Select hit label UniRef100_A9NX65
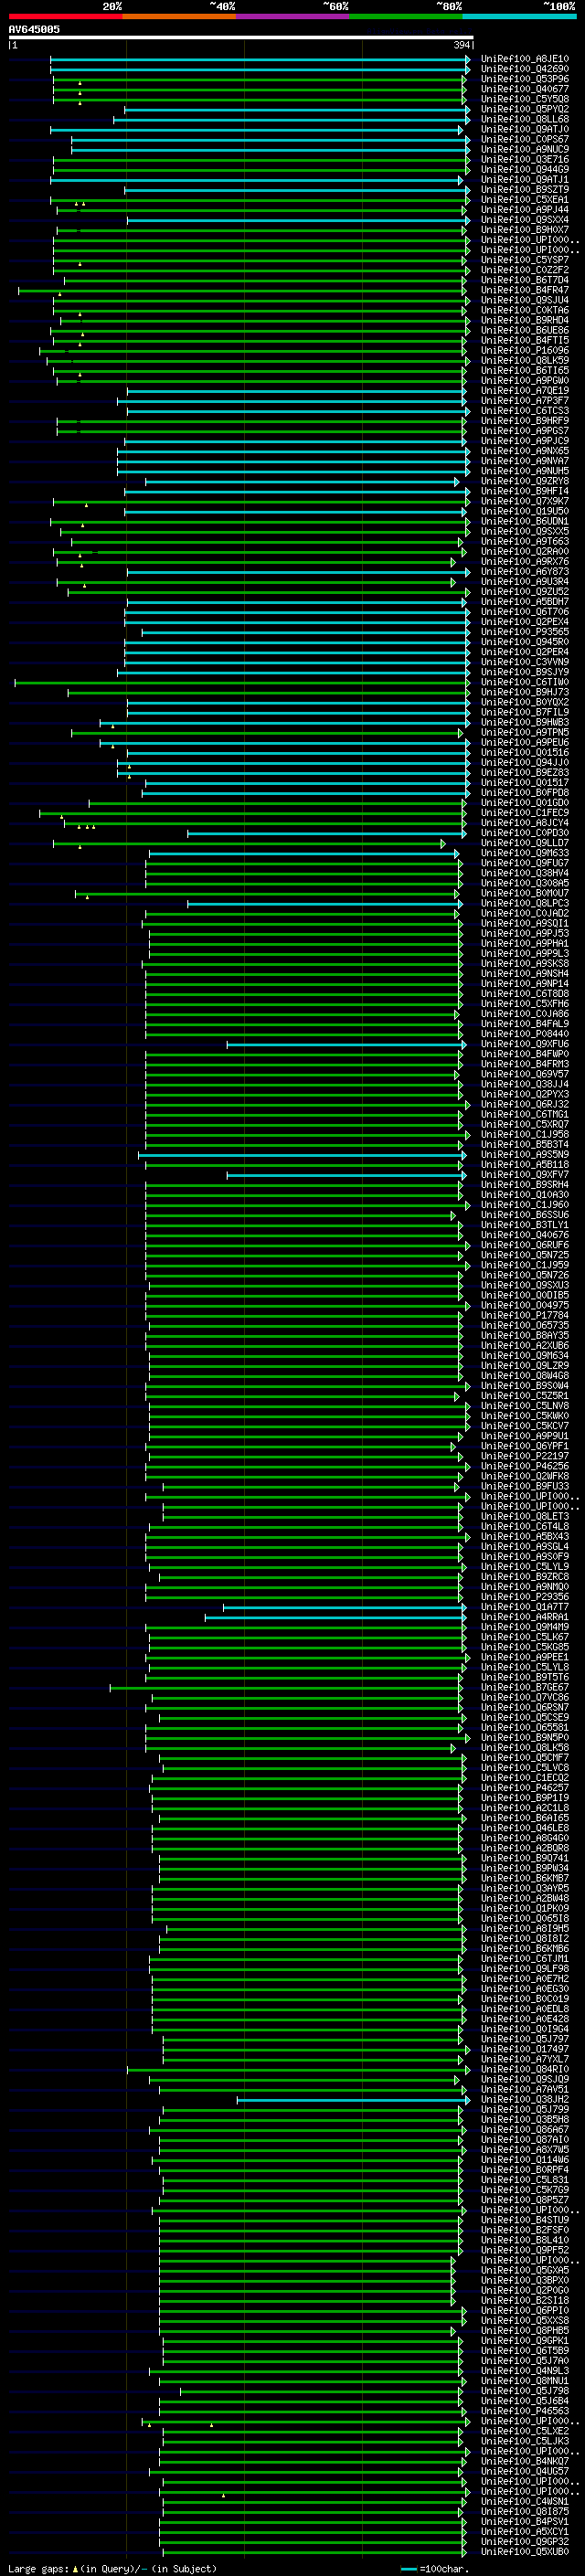 525,451
